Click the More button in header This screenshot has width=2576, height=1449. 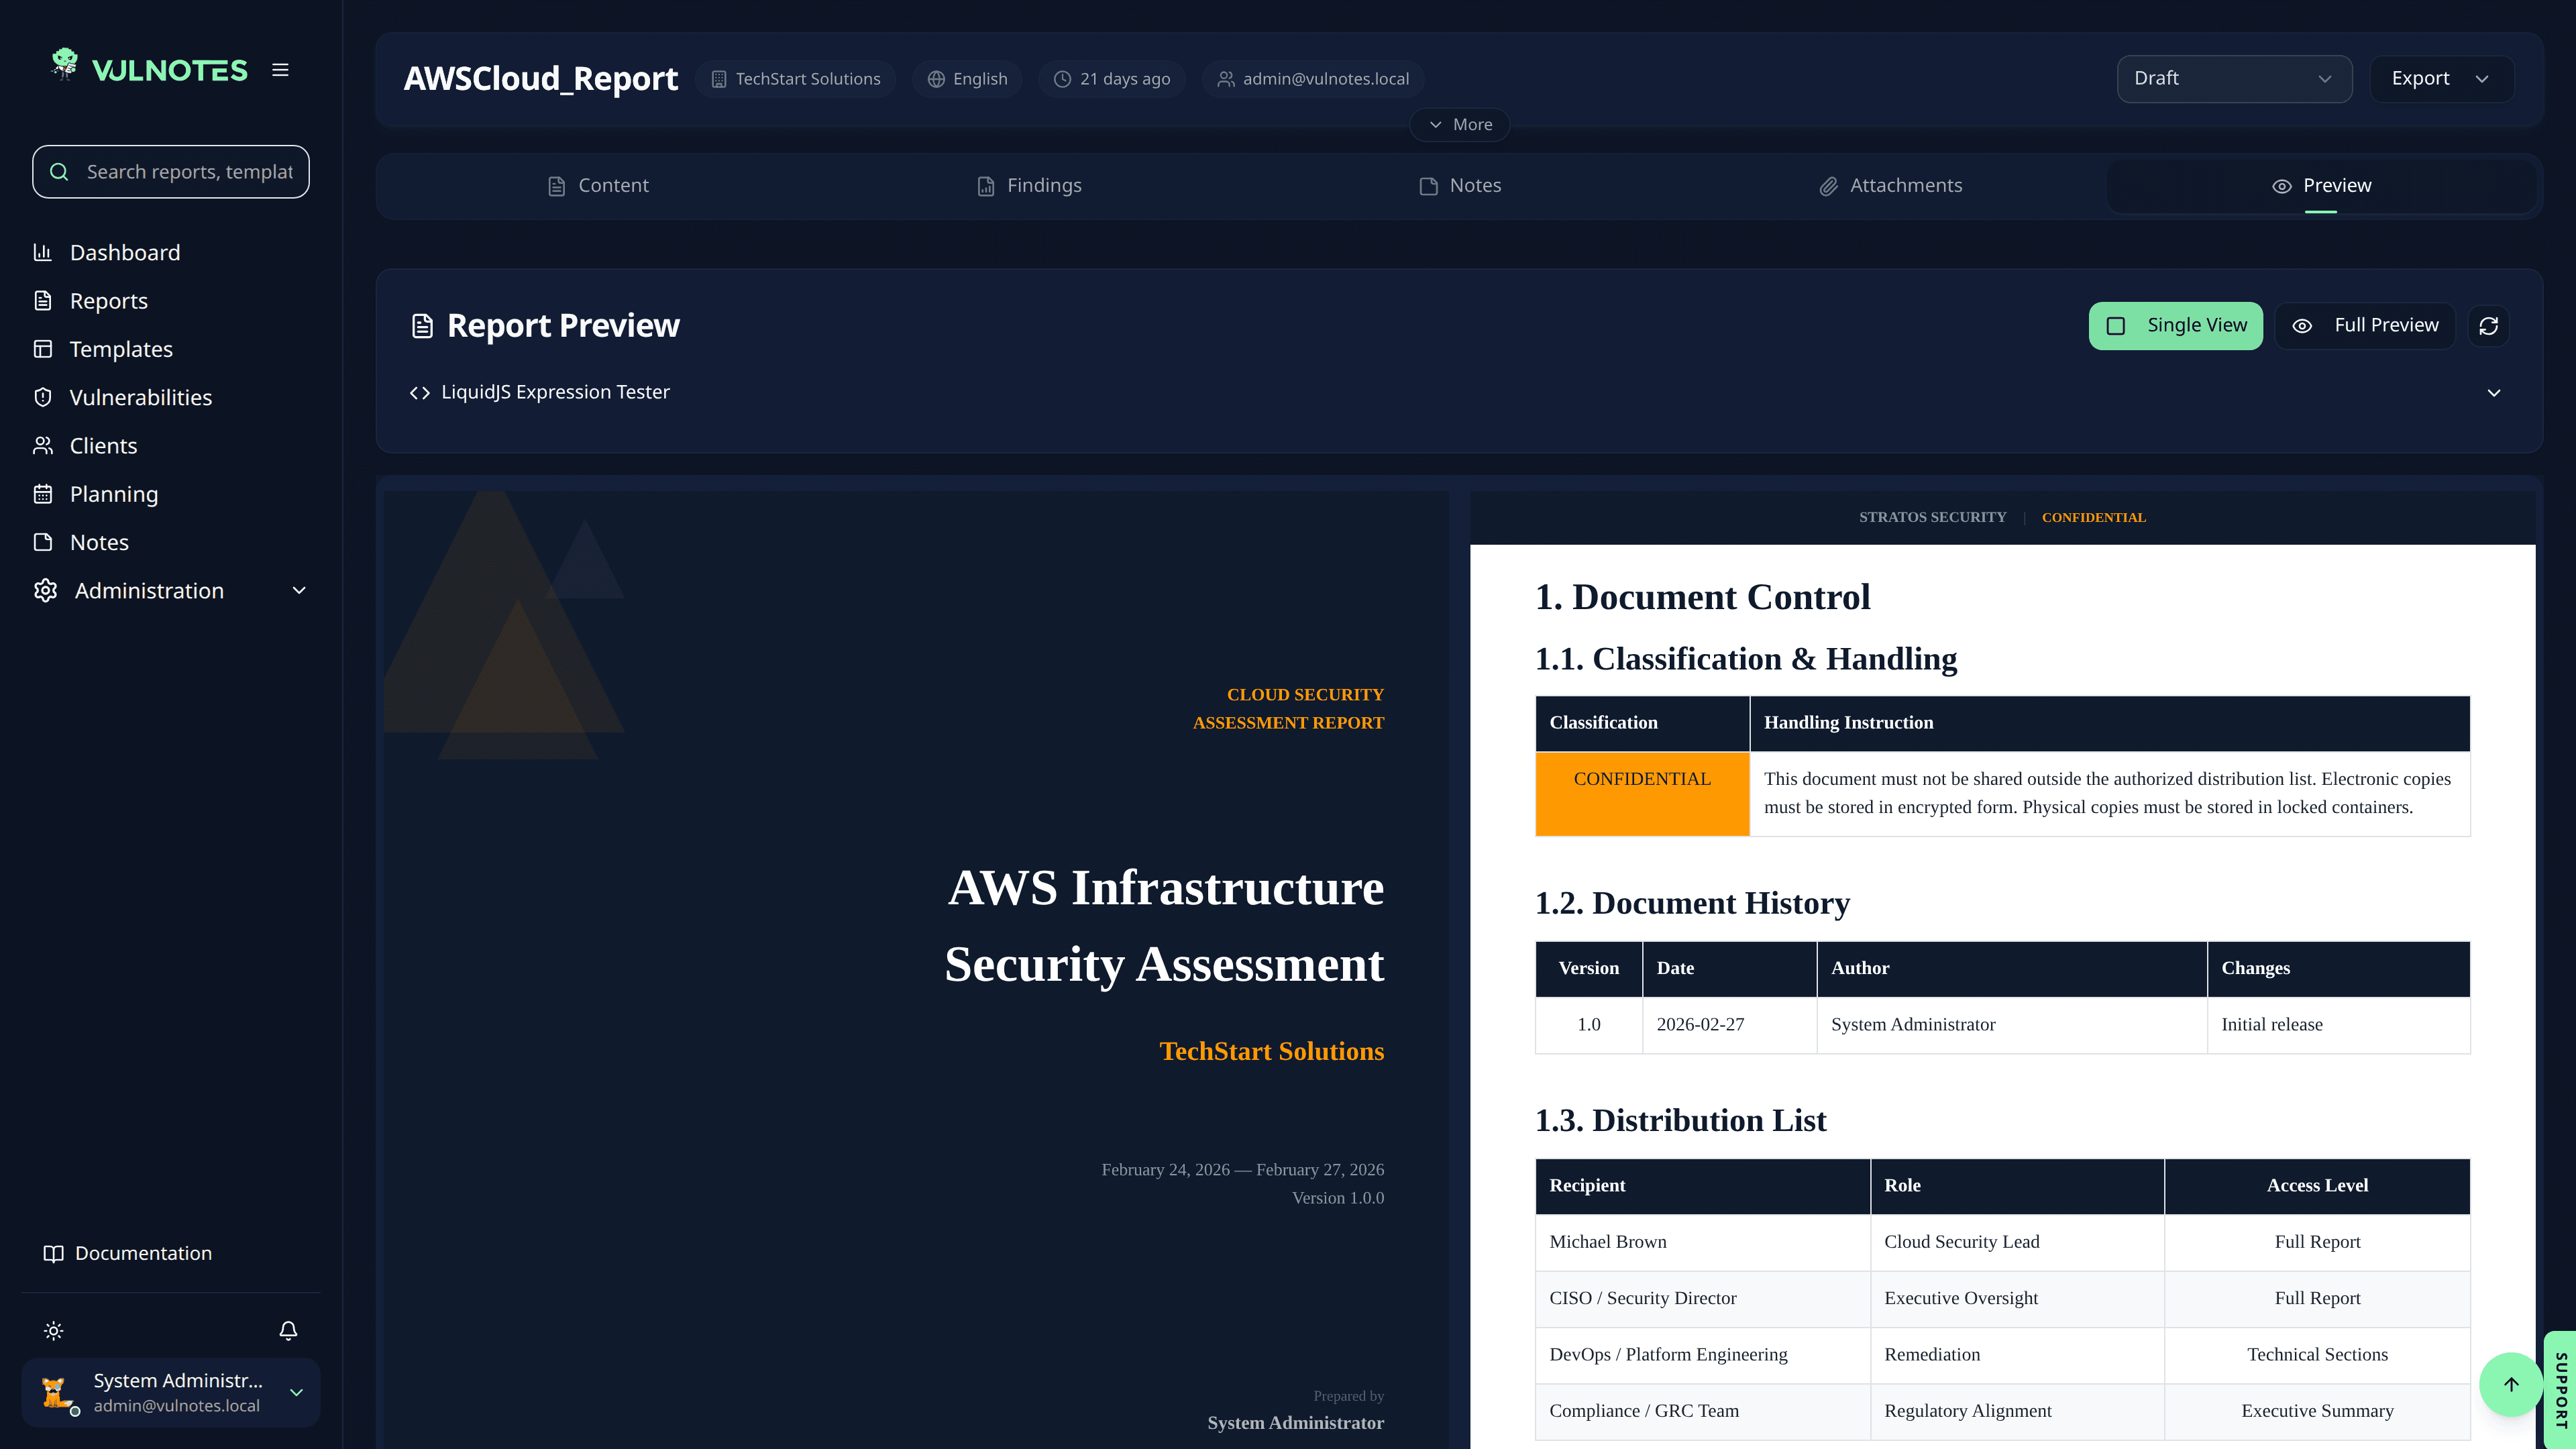1460,125
